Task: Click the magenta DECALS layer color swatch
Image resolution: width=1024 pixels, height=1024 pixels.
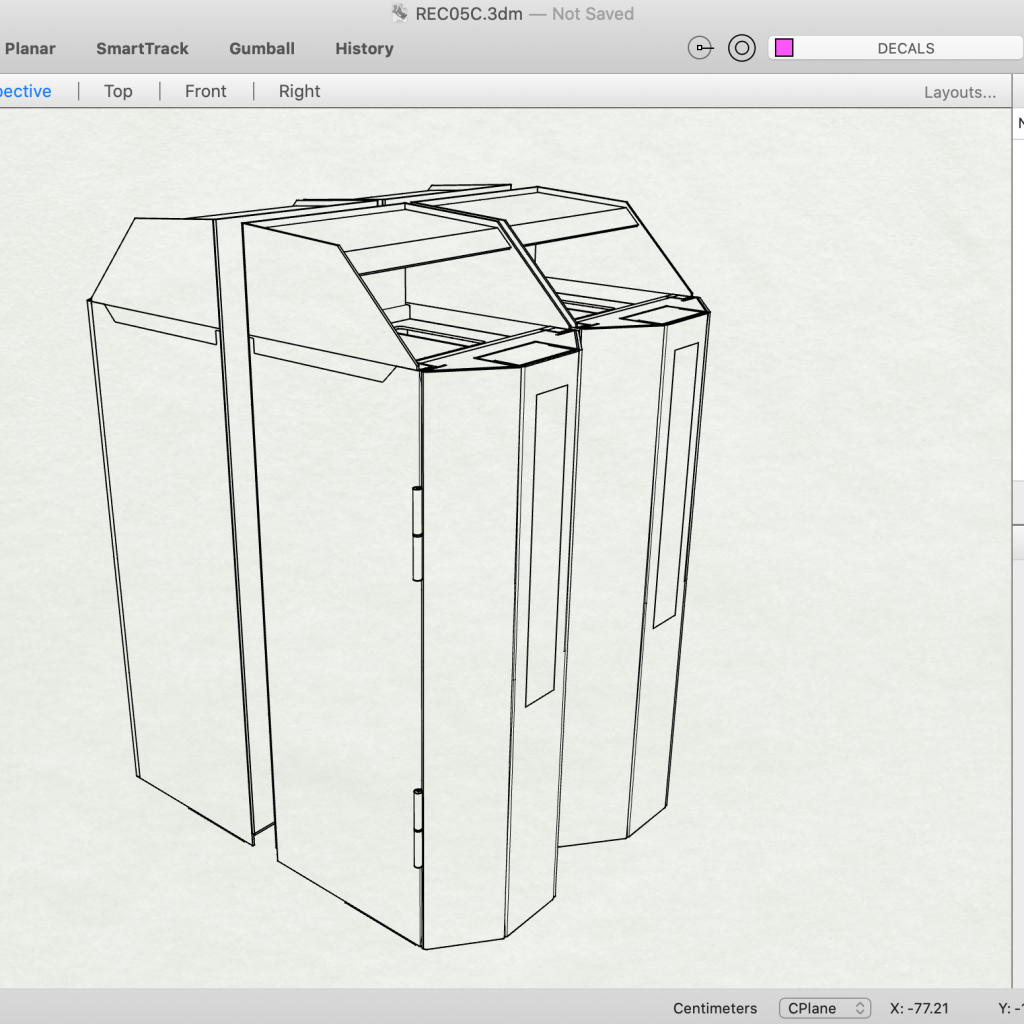Action: pyautogui.click(x=784, y=48)
